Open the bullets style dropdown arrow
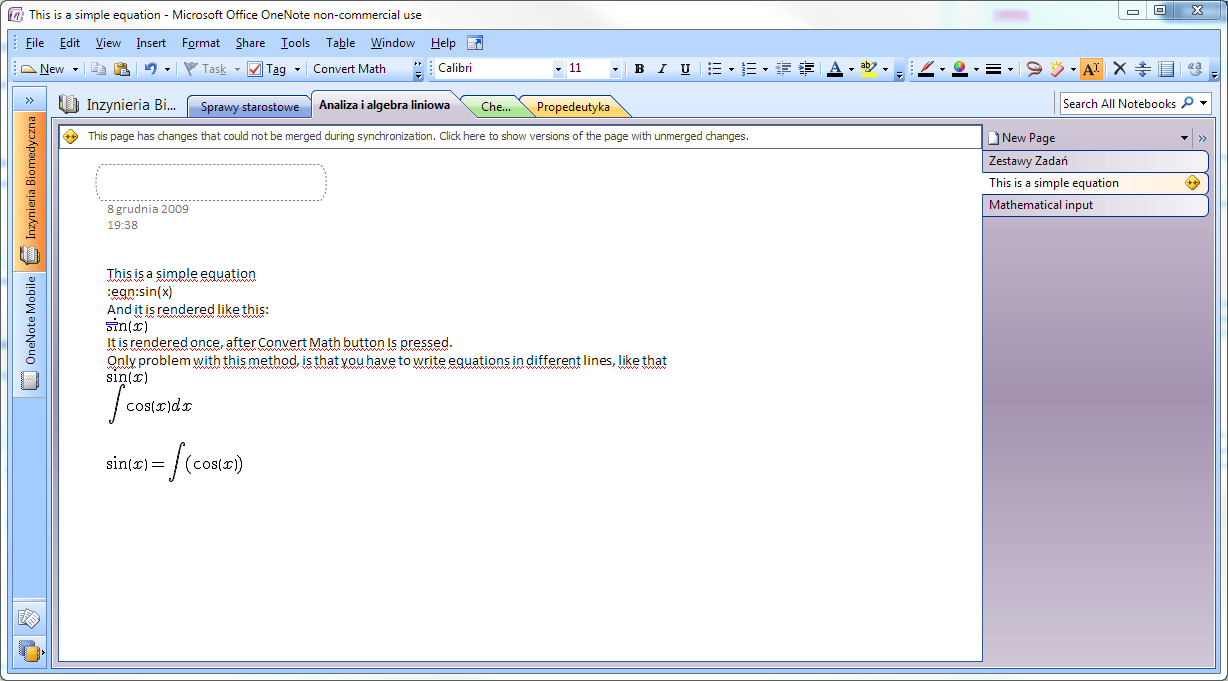This screenshot has height=681, width=1228. pyautogui.click(x=731, y=69)
